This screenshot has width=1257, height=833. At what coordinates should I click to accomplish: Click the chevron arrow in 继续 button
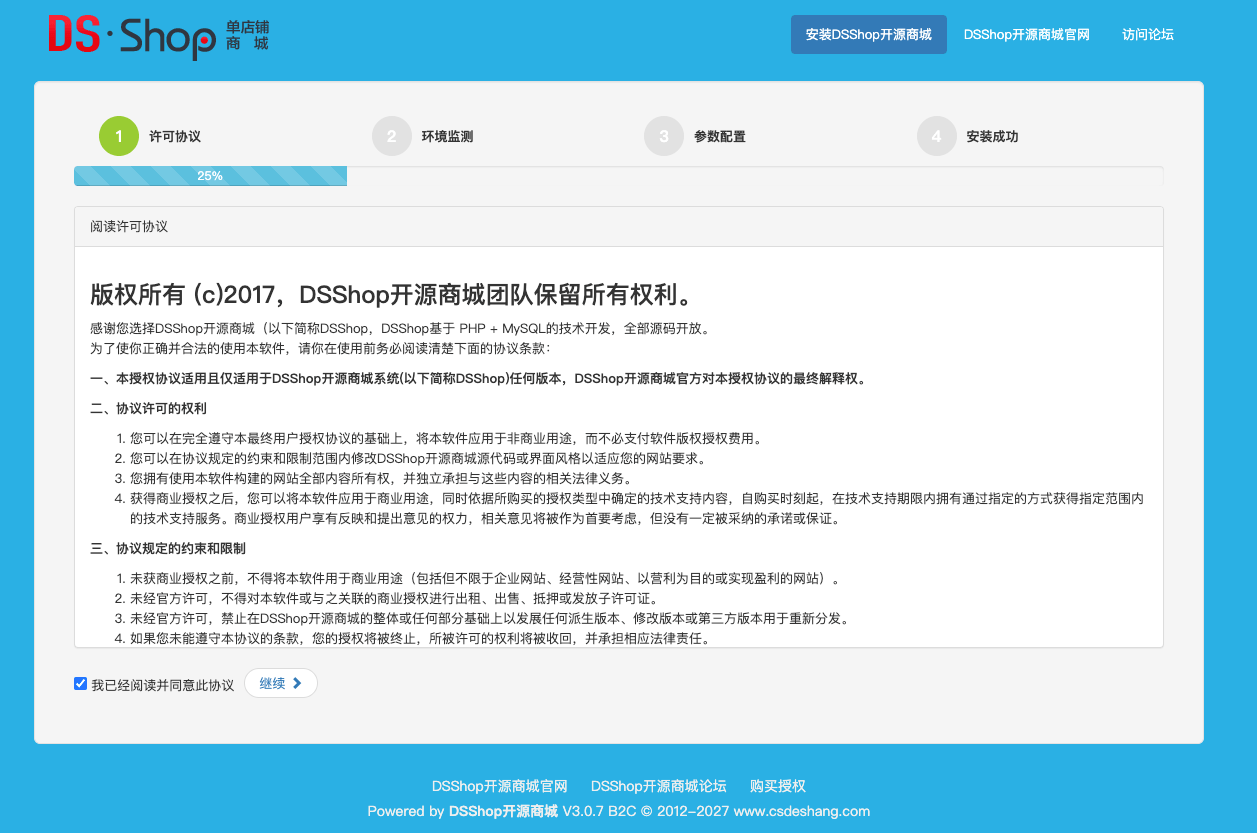297,683
